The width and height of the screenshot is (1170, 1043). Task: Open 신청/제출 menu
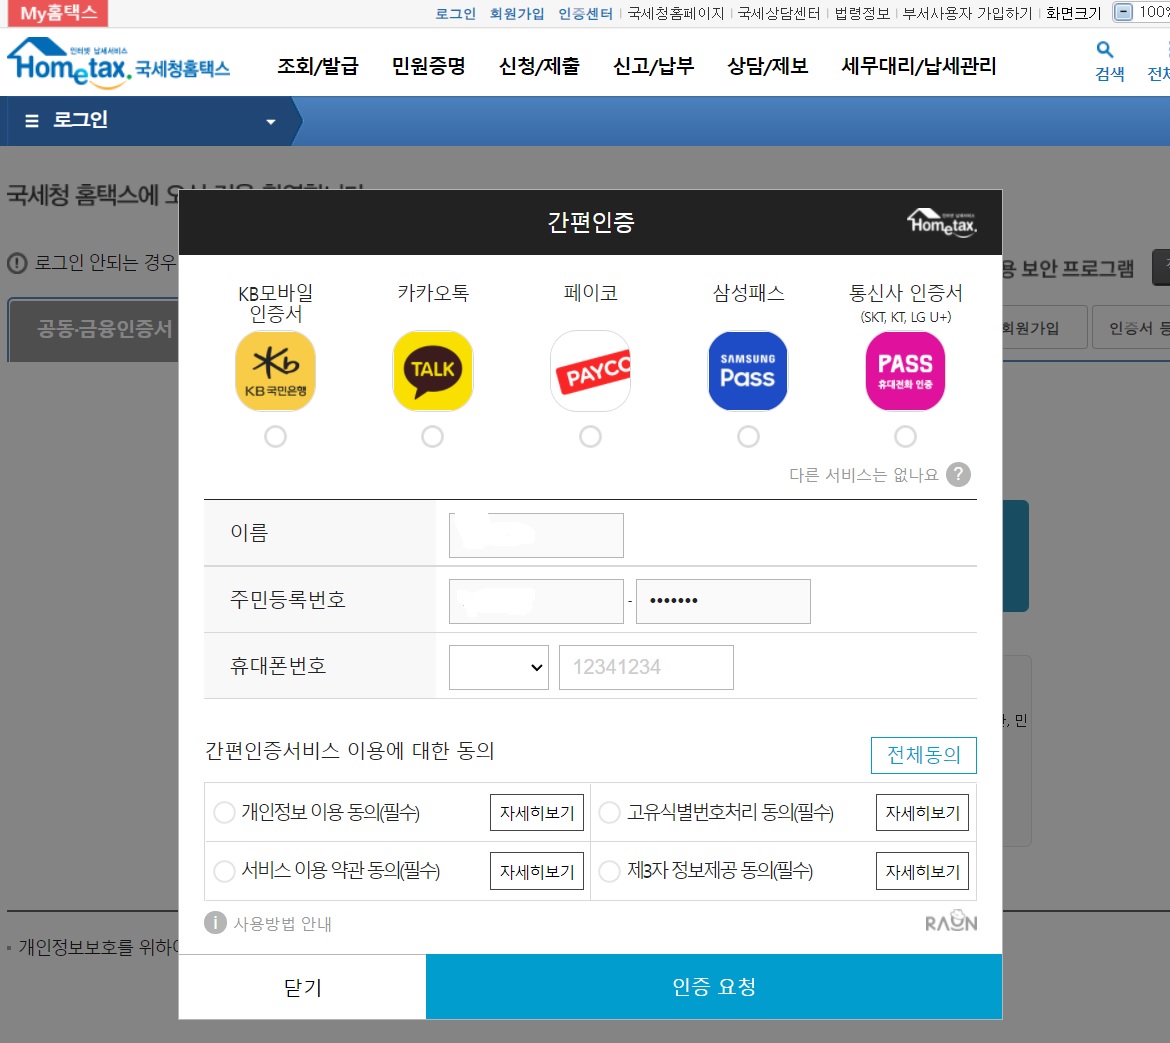pyautogui.click(x=539, y=66)
